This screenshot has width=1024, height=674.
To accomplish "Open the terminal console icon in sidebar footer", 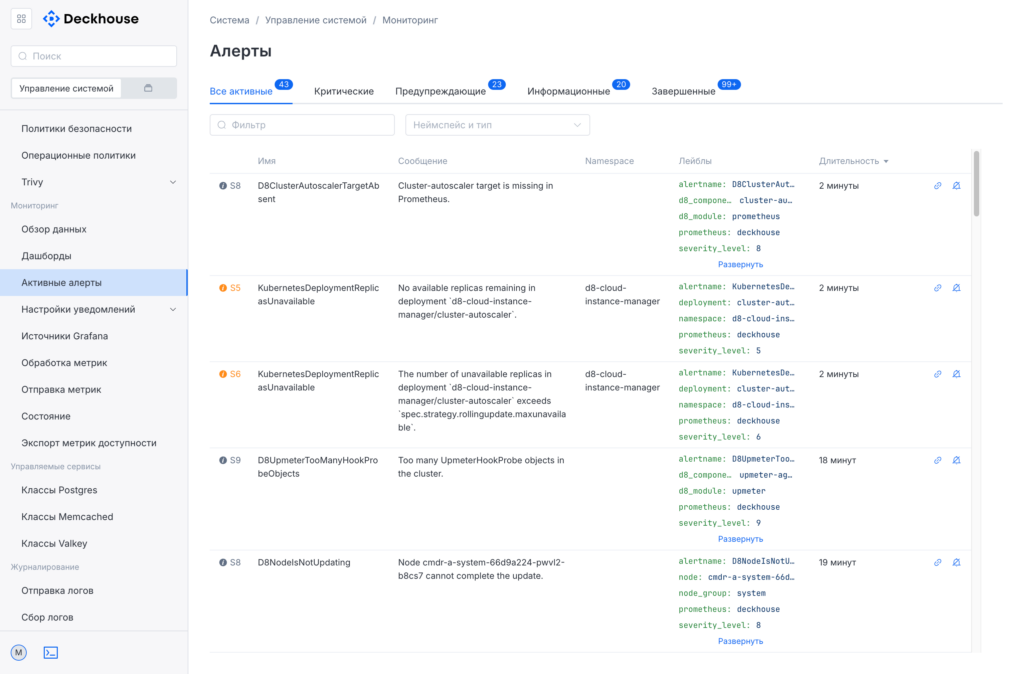I will click(51, 652).
